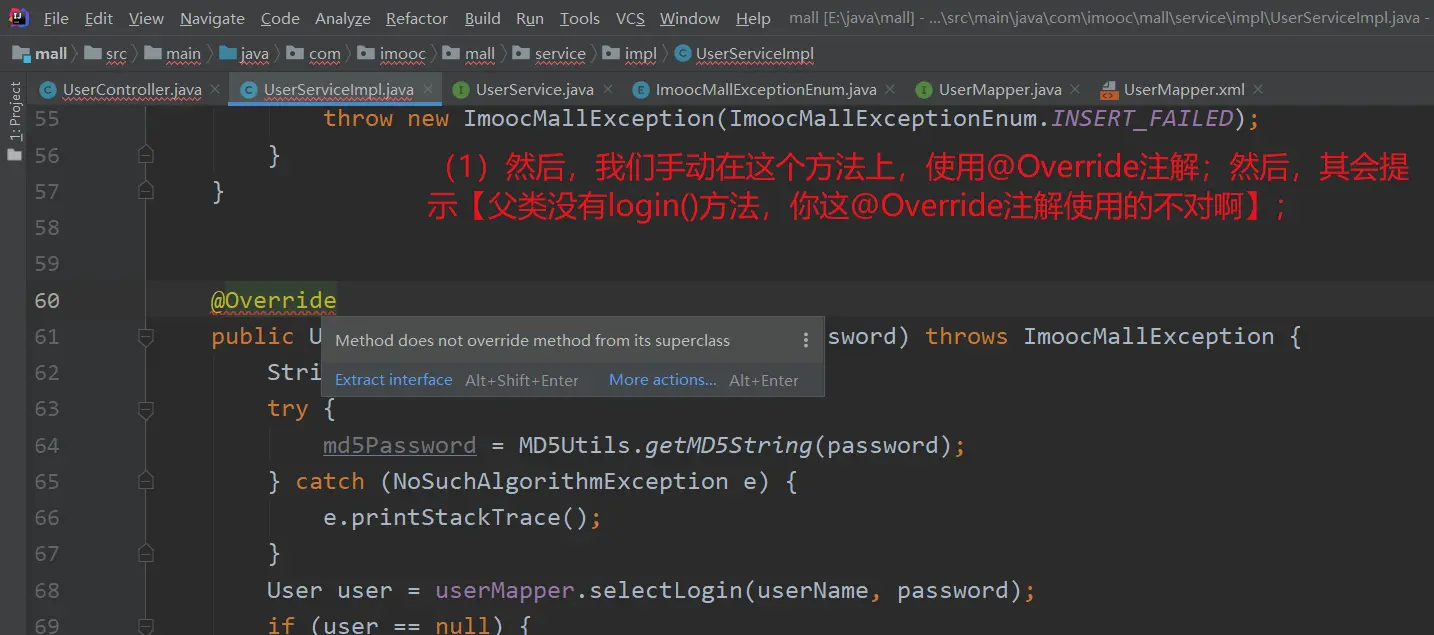Select the main breadcrumb folder

pyautogui.click(x=173, y=54)
